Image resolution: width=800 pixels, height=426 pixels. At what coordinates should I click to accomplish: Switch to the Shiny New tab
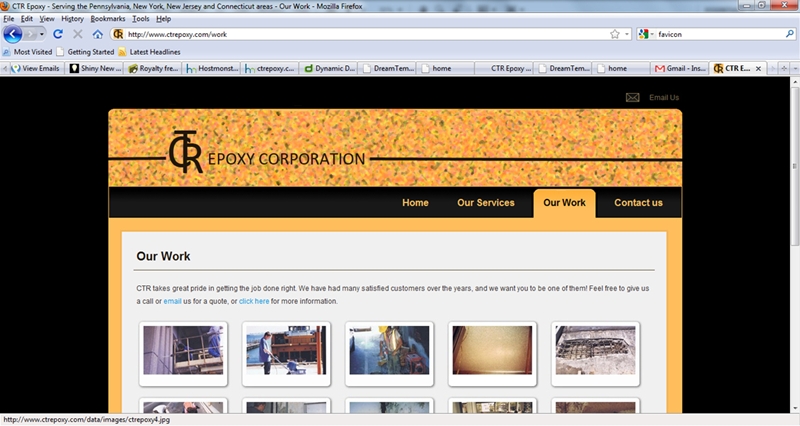coord(96,68)
